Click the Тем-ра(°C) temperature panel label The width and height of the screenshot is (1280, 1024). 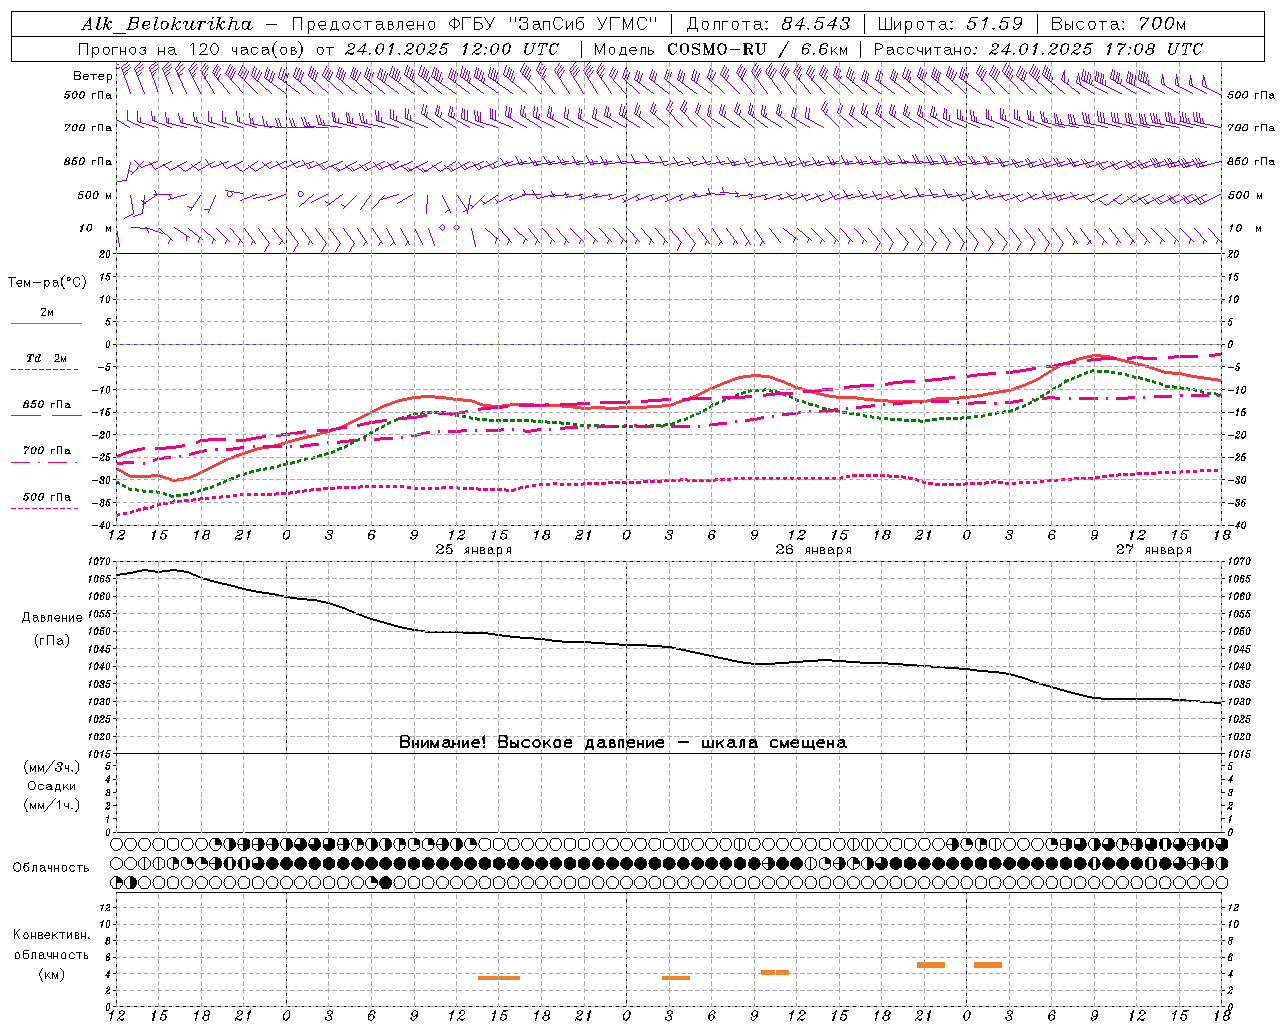47,283
